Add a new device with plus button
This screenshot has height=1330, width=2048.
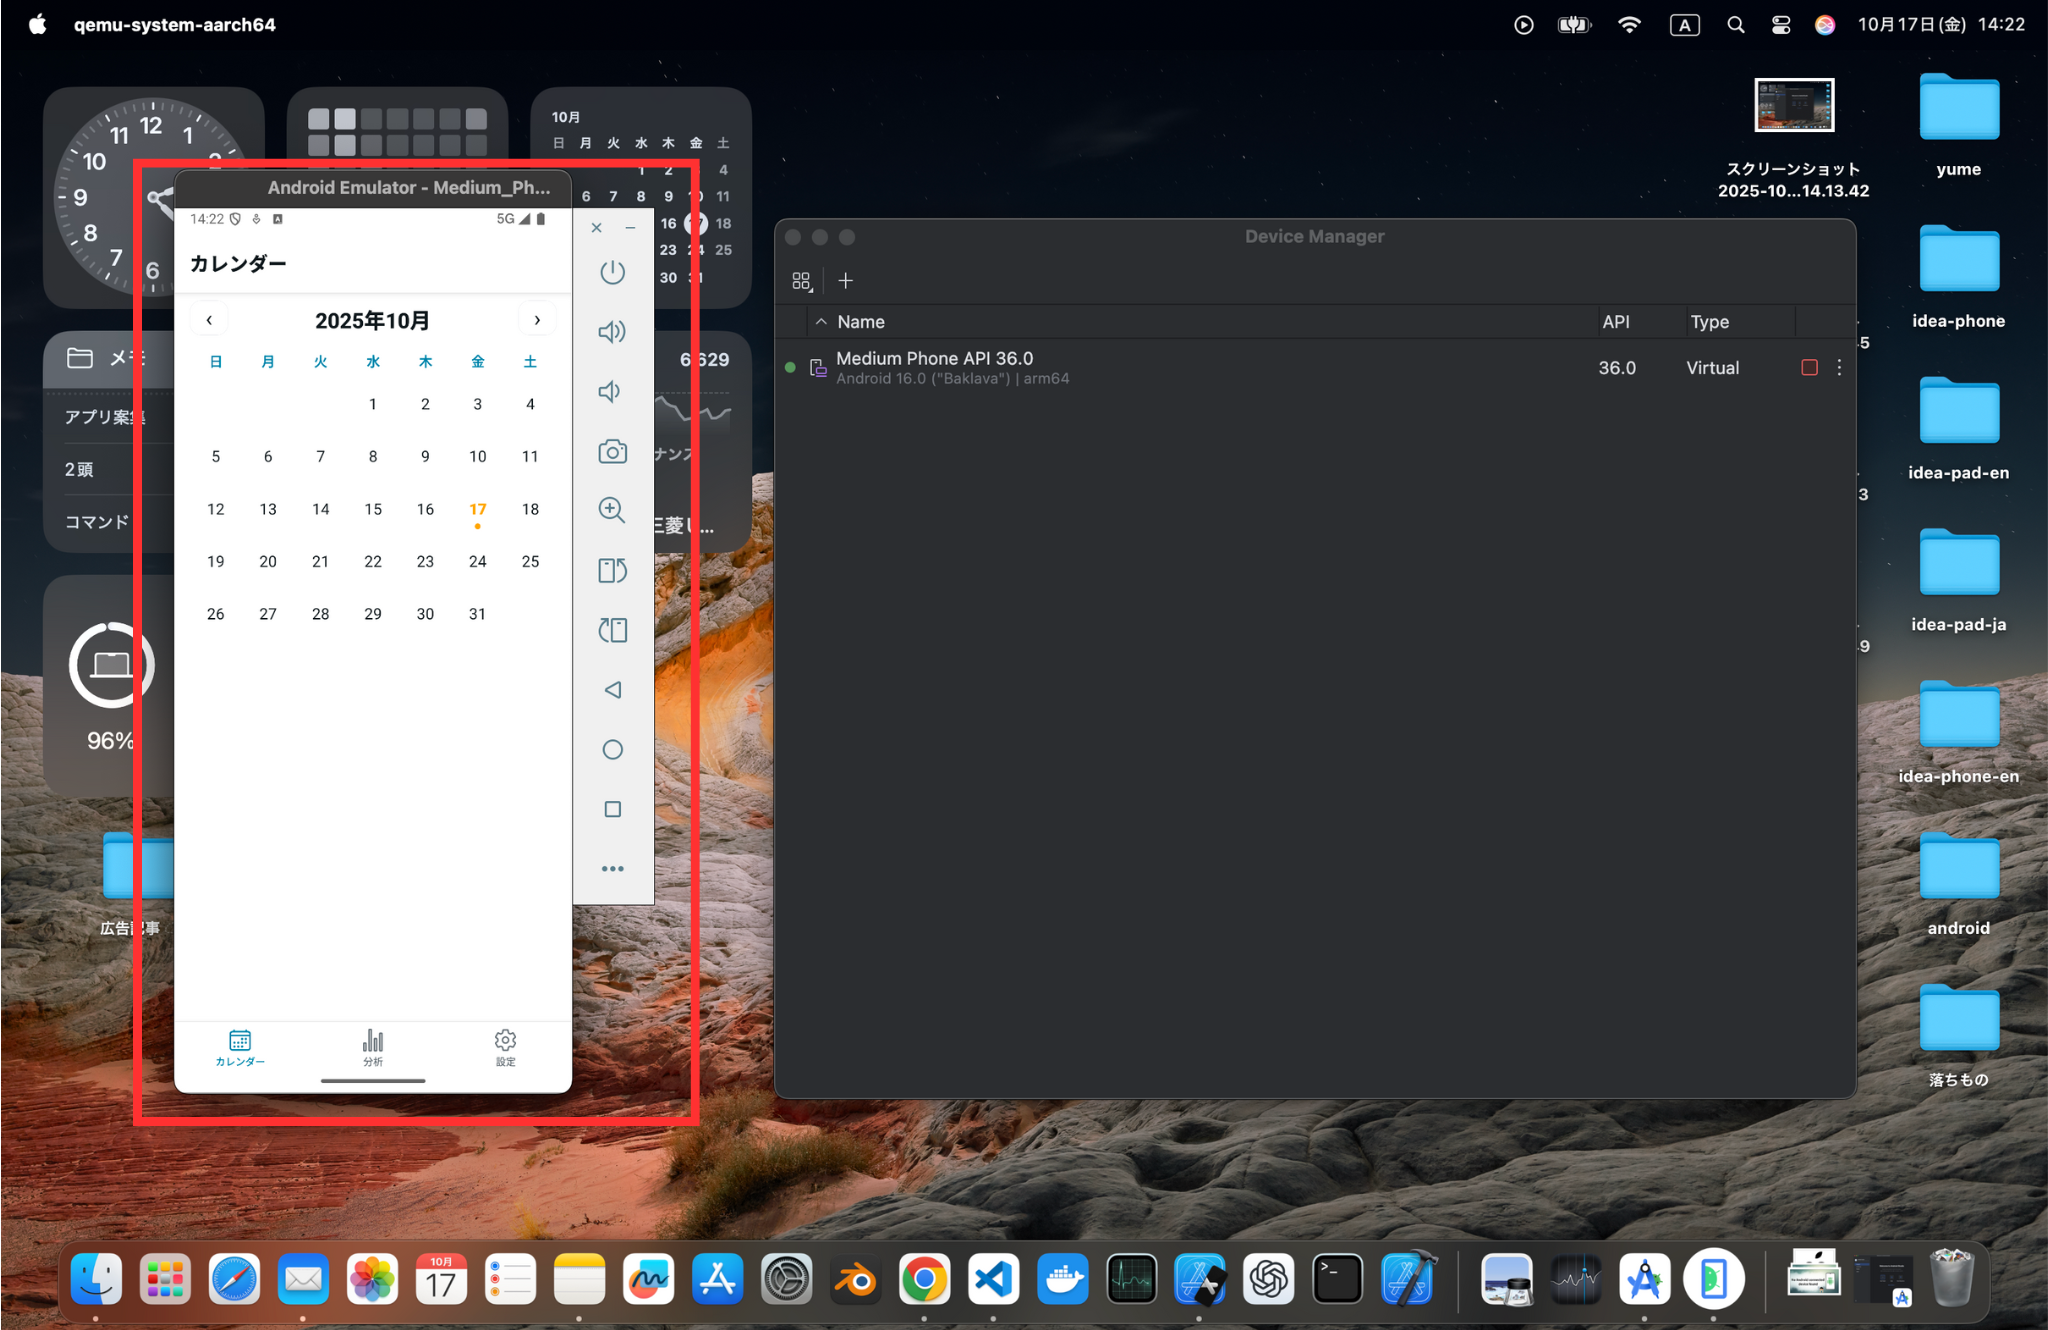tap(845, 281)
